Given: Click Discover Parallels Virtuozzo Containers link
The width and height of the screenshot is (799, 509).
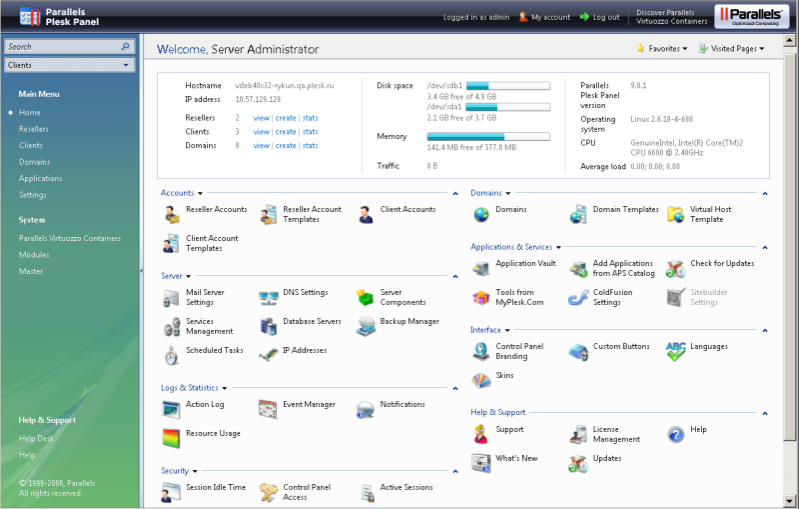Looking at the screenshot, I should (672, 17).
